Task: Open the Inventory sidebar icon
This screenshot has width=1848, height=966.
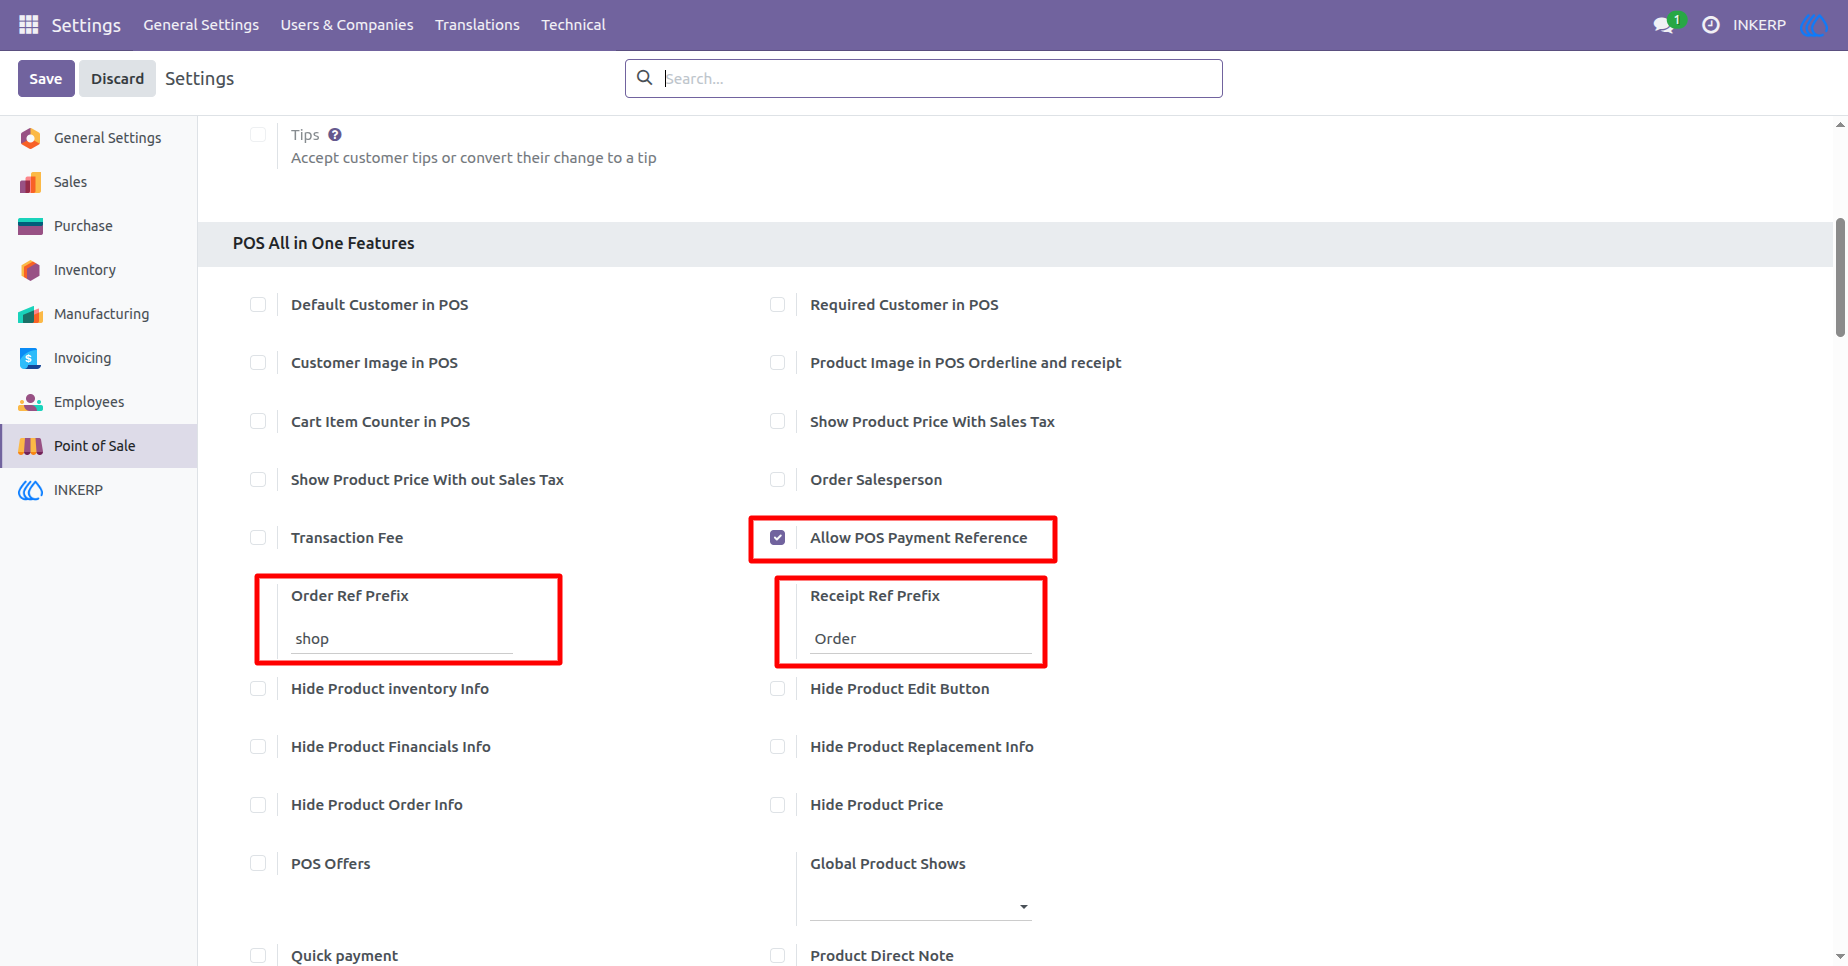Action: (x=31, y=270)
